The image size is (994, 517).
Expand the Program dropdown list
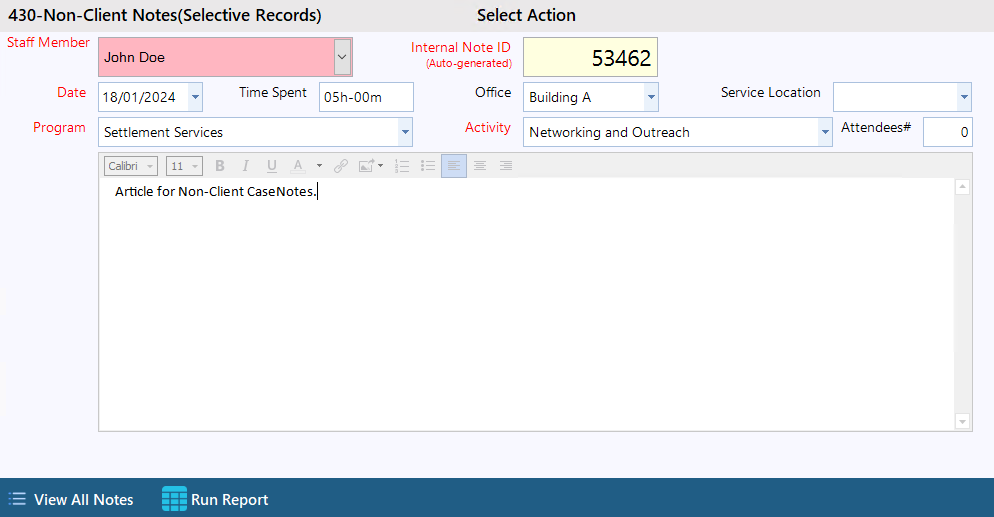pos(405,132)
